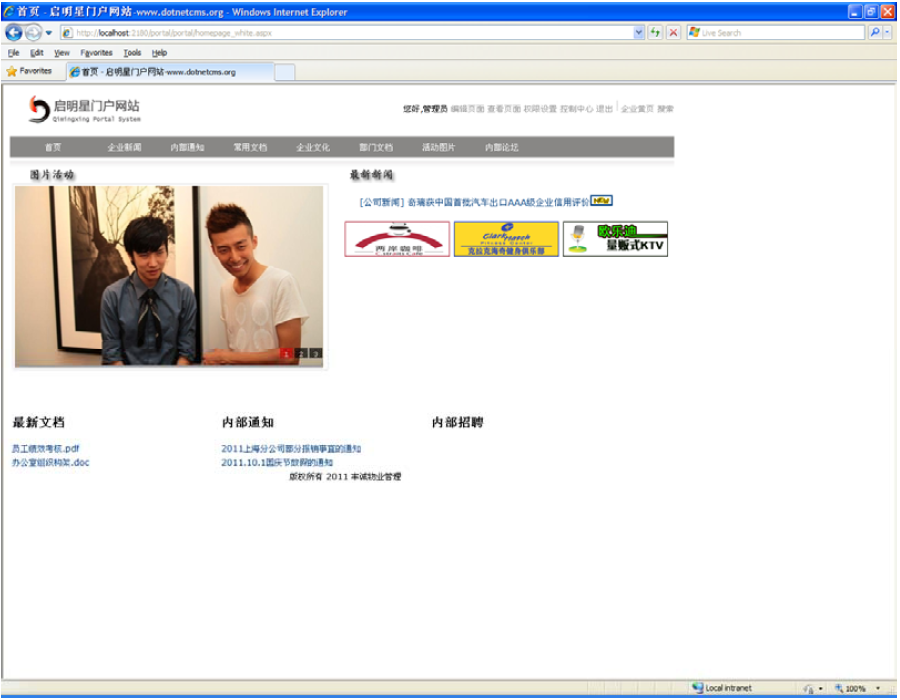Viewport: 900px width, 700px height.
Task: Click the blank New Tab button
Action: [x=285, y=72]
